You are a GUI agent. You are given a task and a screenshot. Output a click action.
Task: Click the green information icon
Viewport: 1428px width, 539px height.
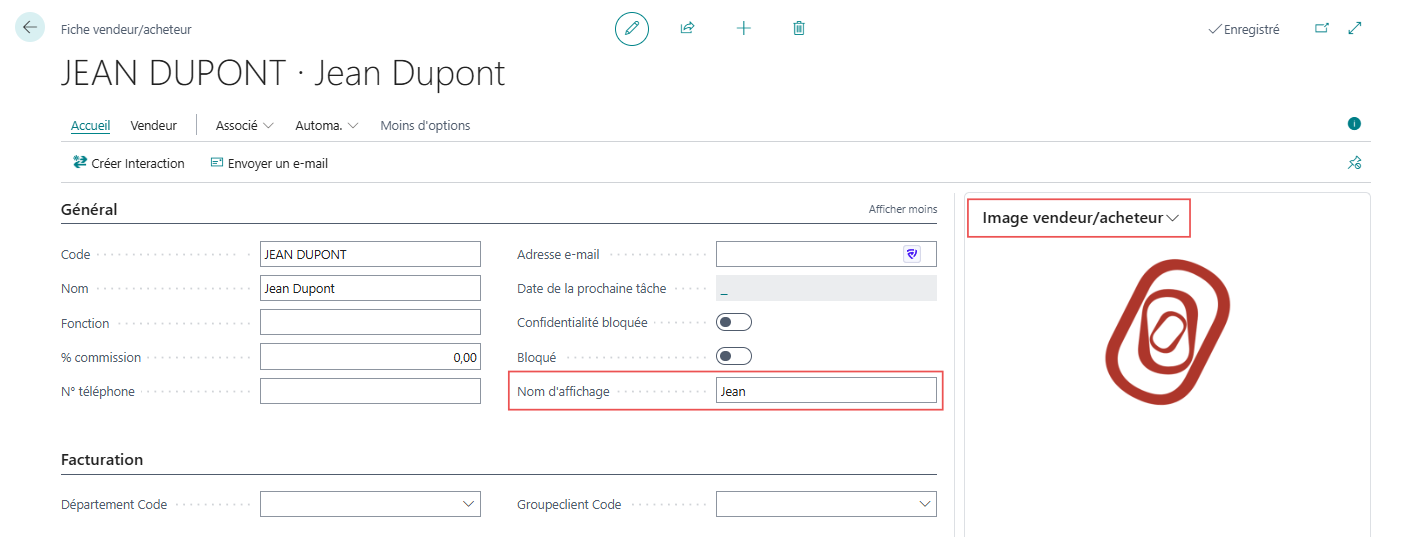tap(1354, 124)
